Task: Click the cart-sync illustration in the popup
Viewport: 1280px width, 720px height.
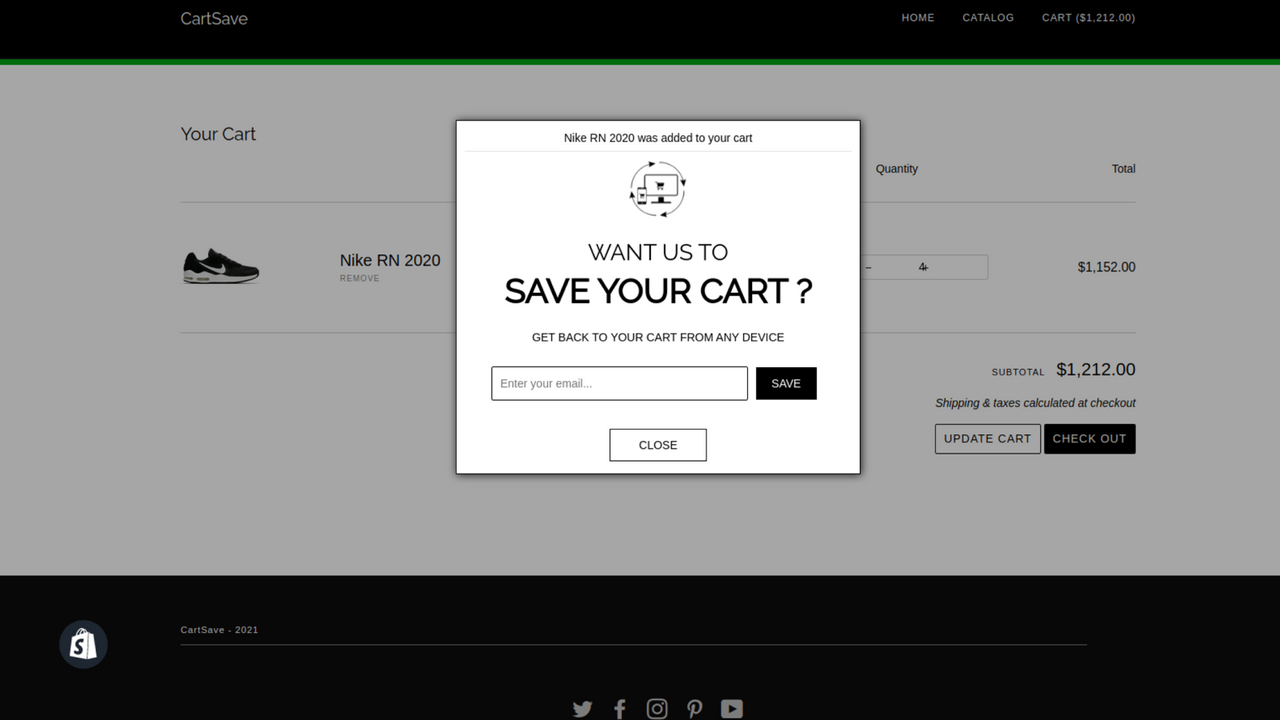Action: tap(657, 189)
